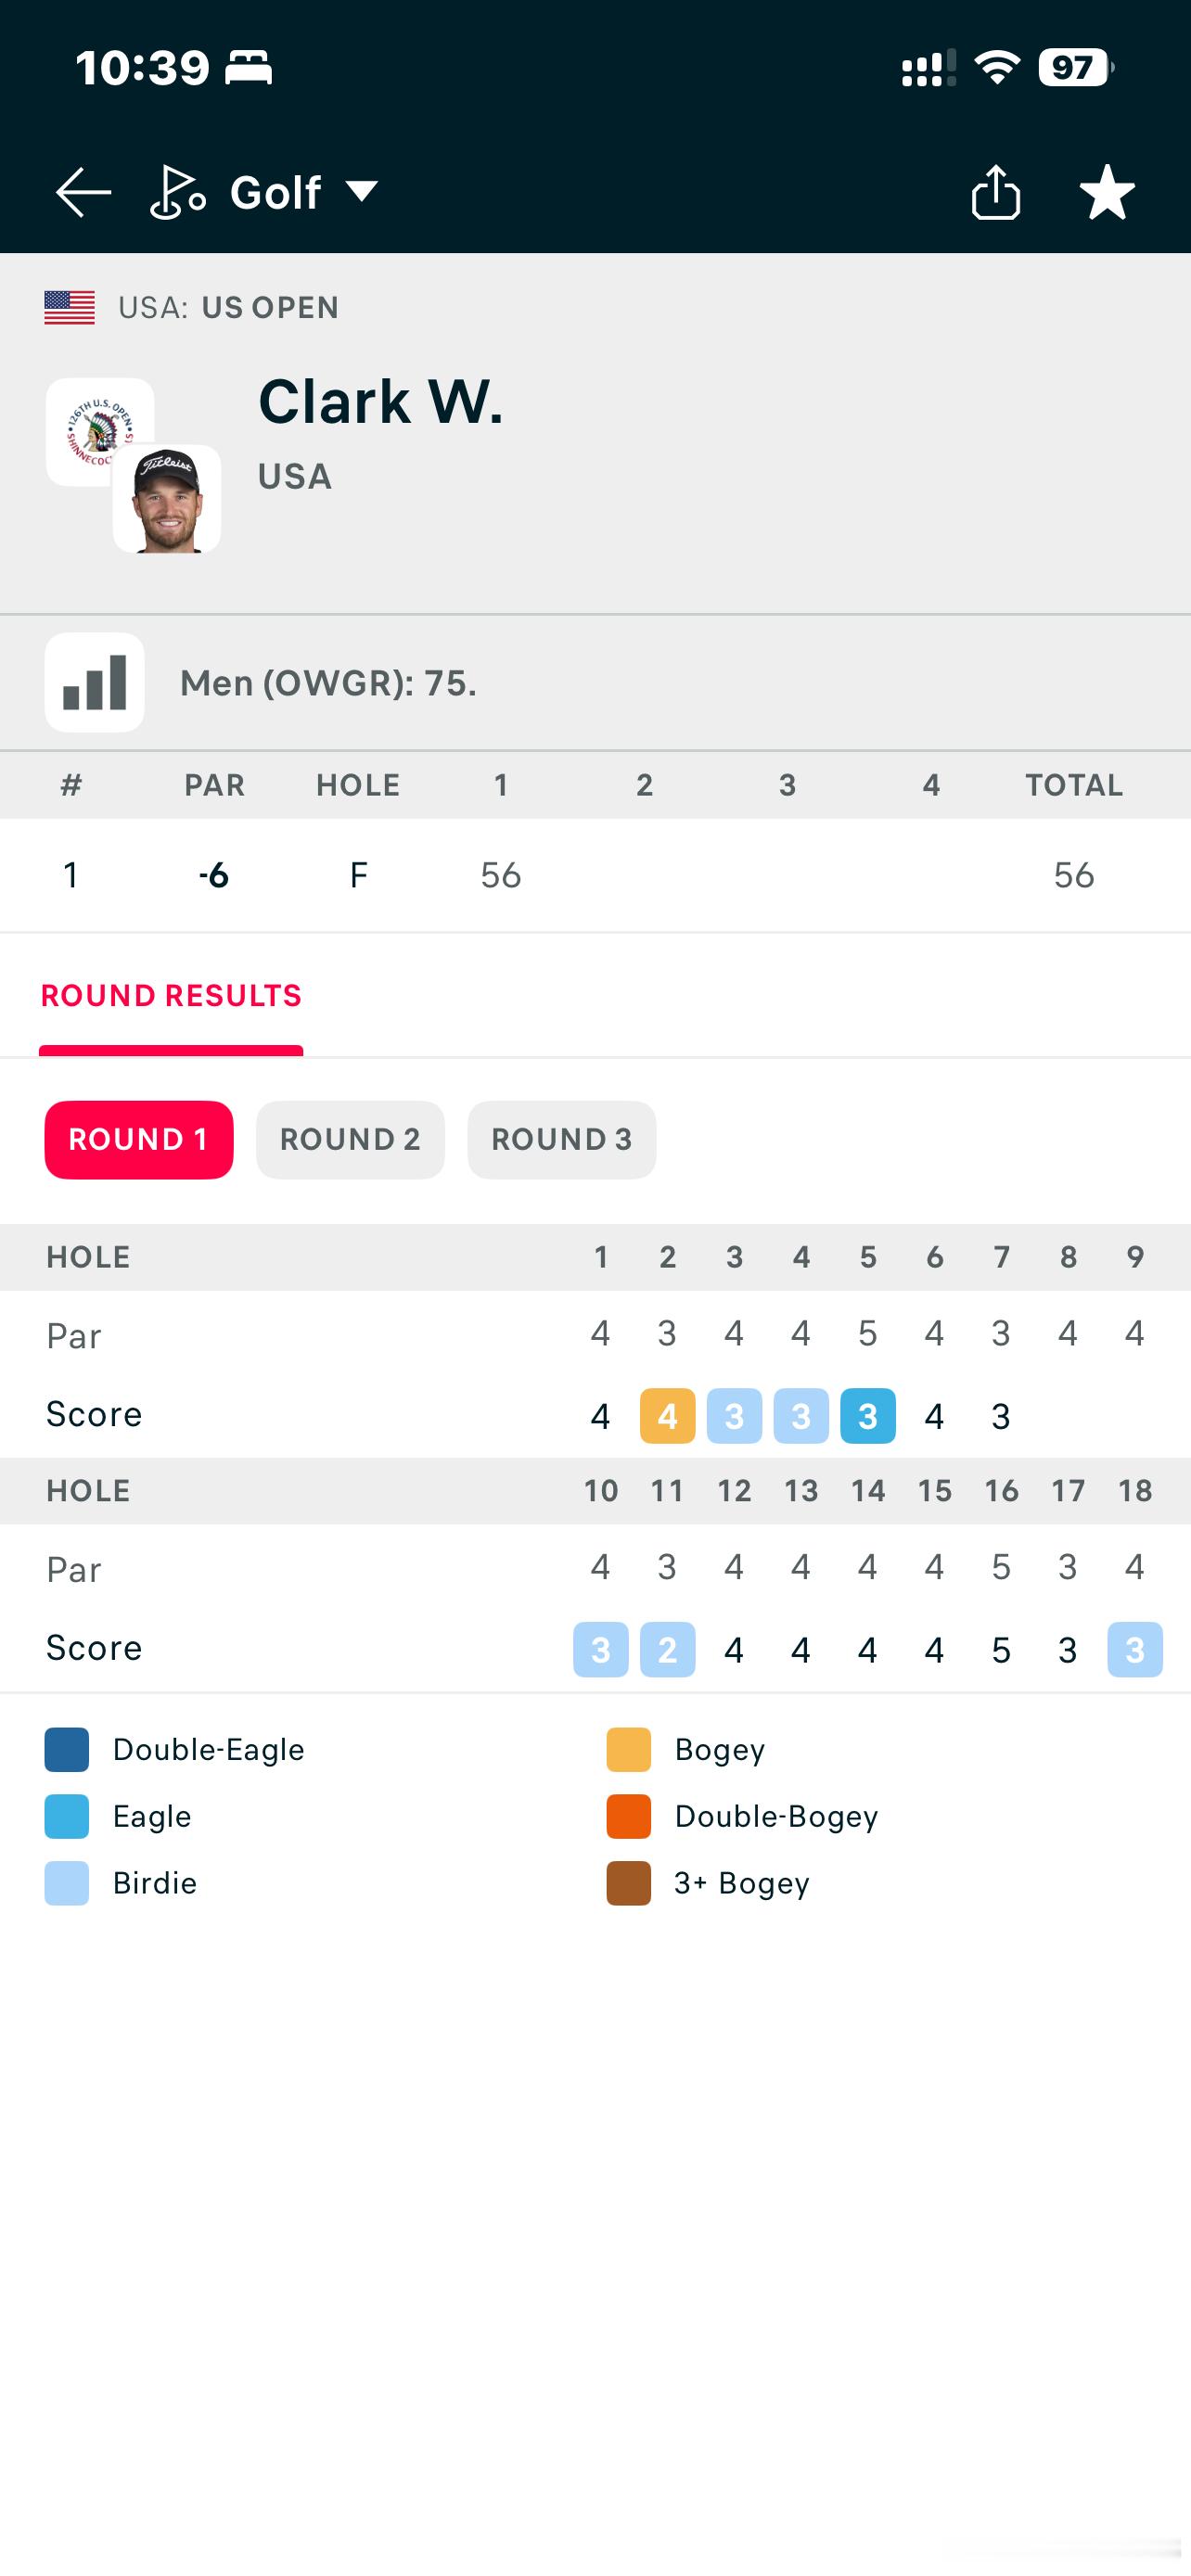Toggle the favorite star icon
The width and height of the screenshot is (1191, 2576).
pos(1107,192)
